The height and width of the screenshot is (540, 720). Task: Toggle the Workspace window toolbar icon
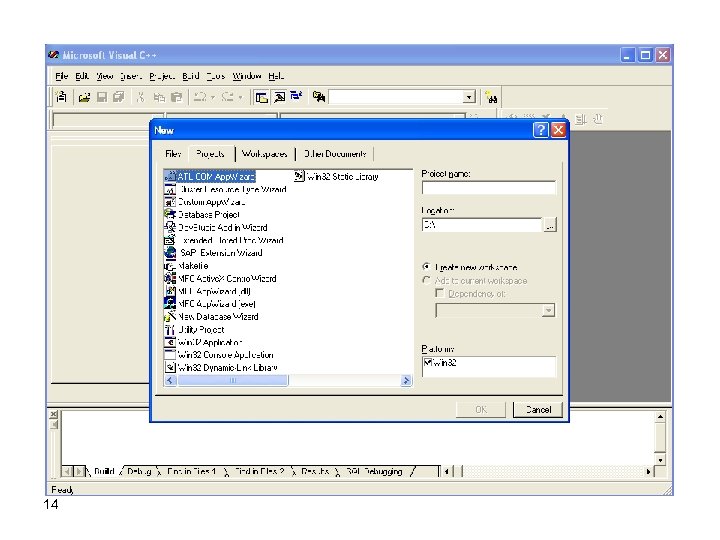[x=262, y=97]
